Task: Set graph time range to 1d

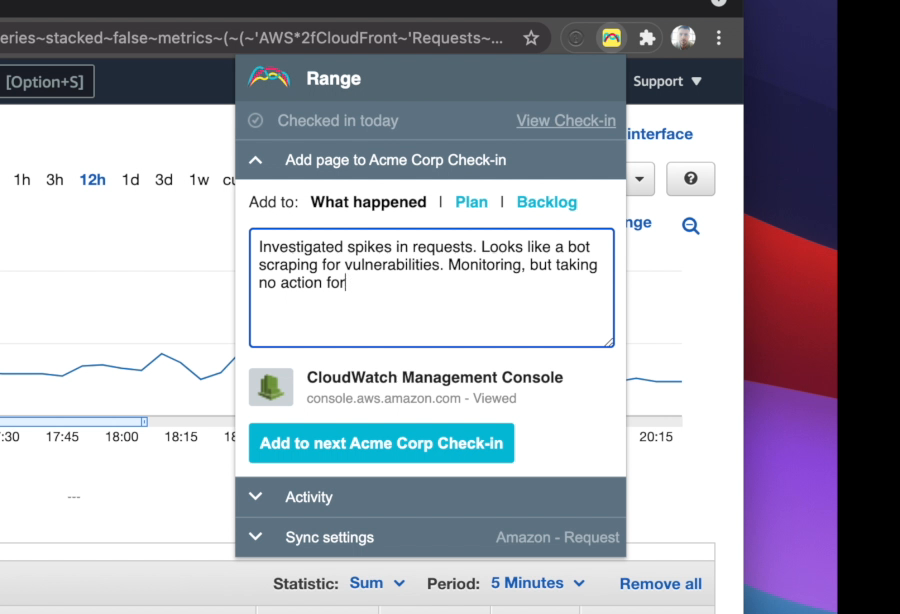Action: (x=130, y=180)
